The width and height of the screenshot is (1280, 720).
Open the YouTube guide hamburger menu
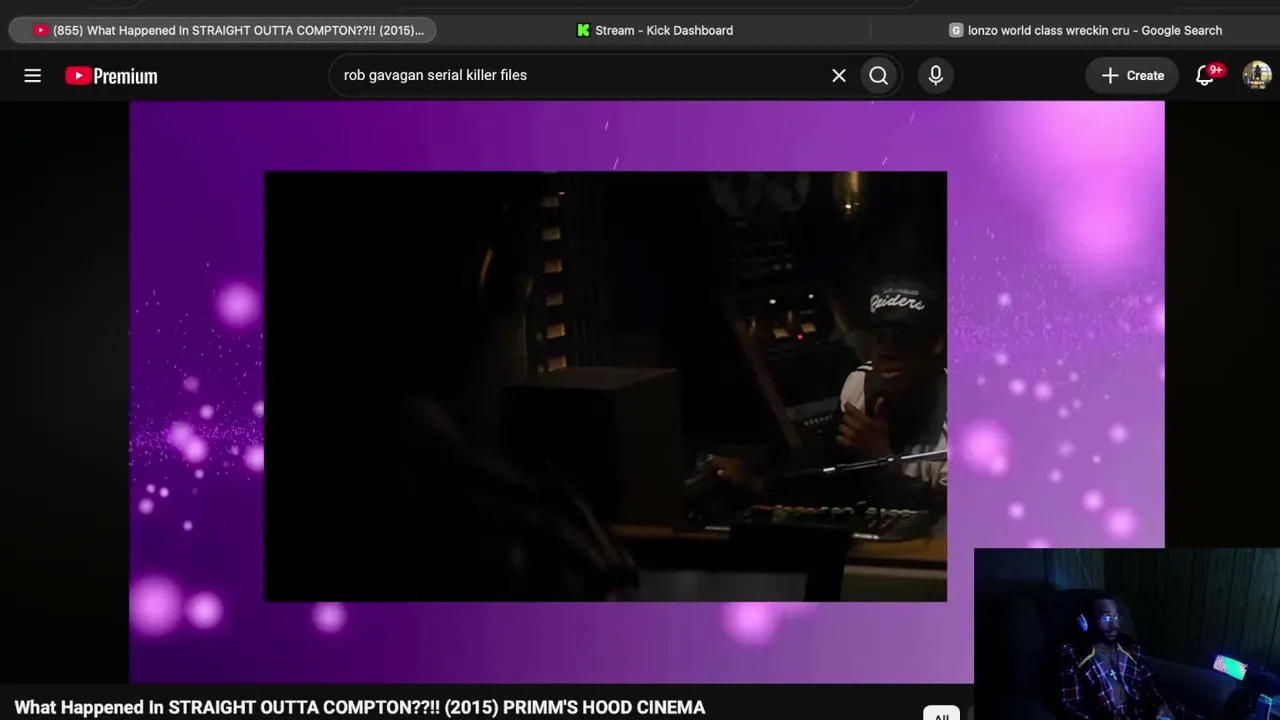pos(33,76)
